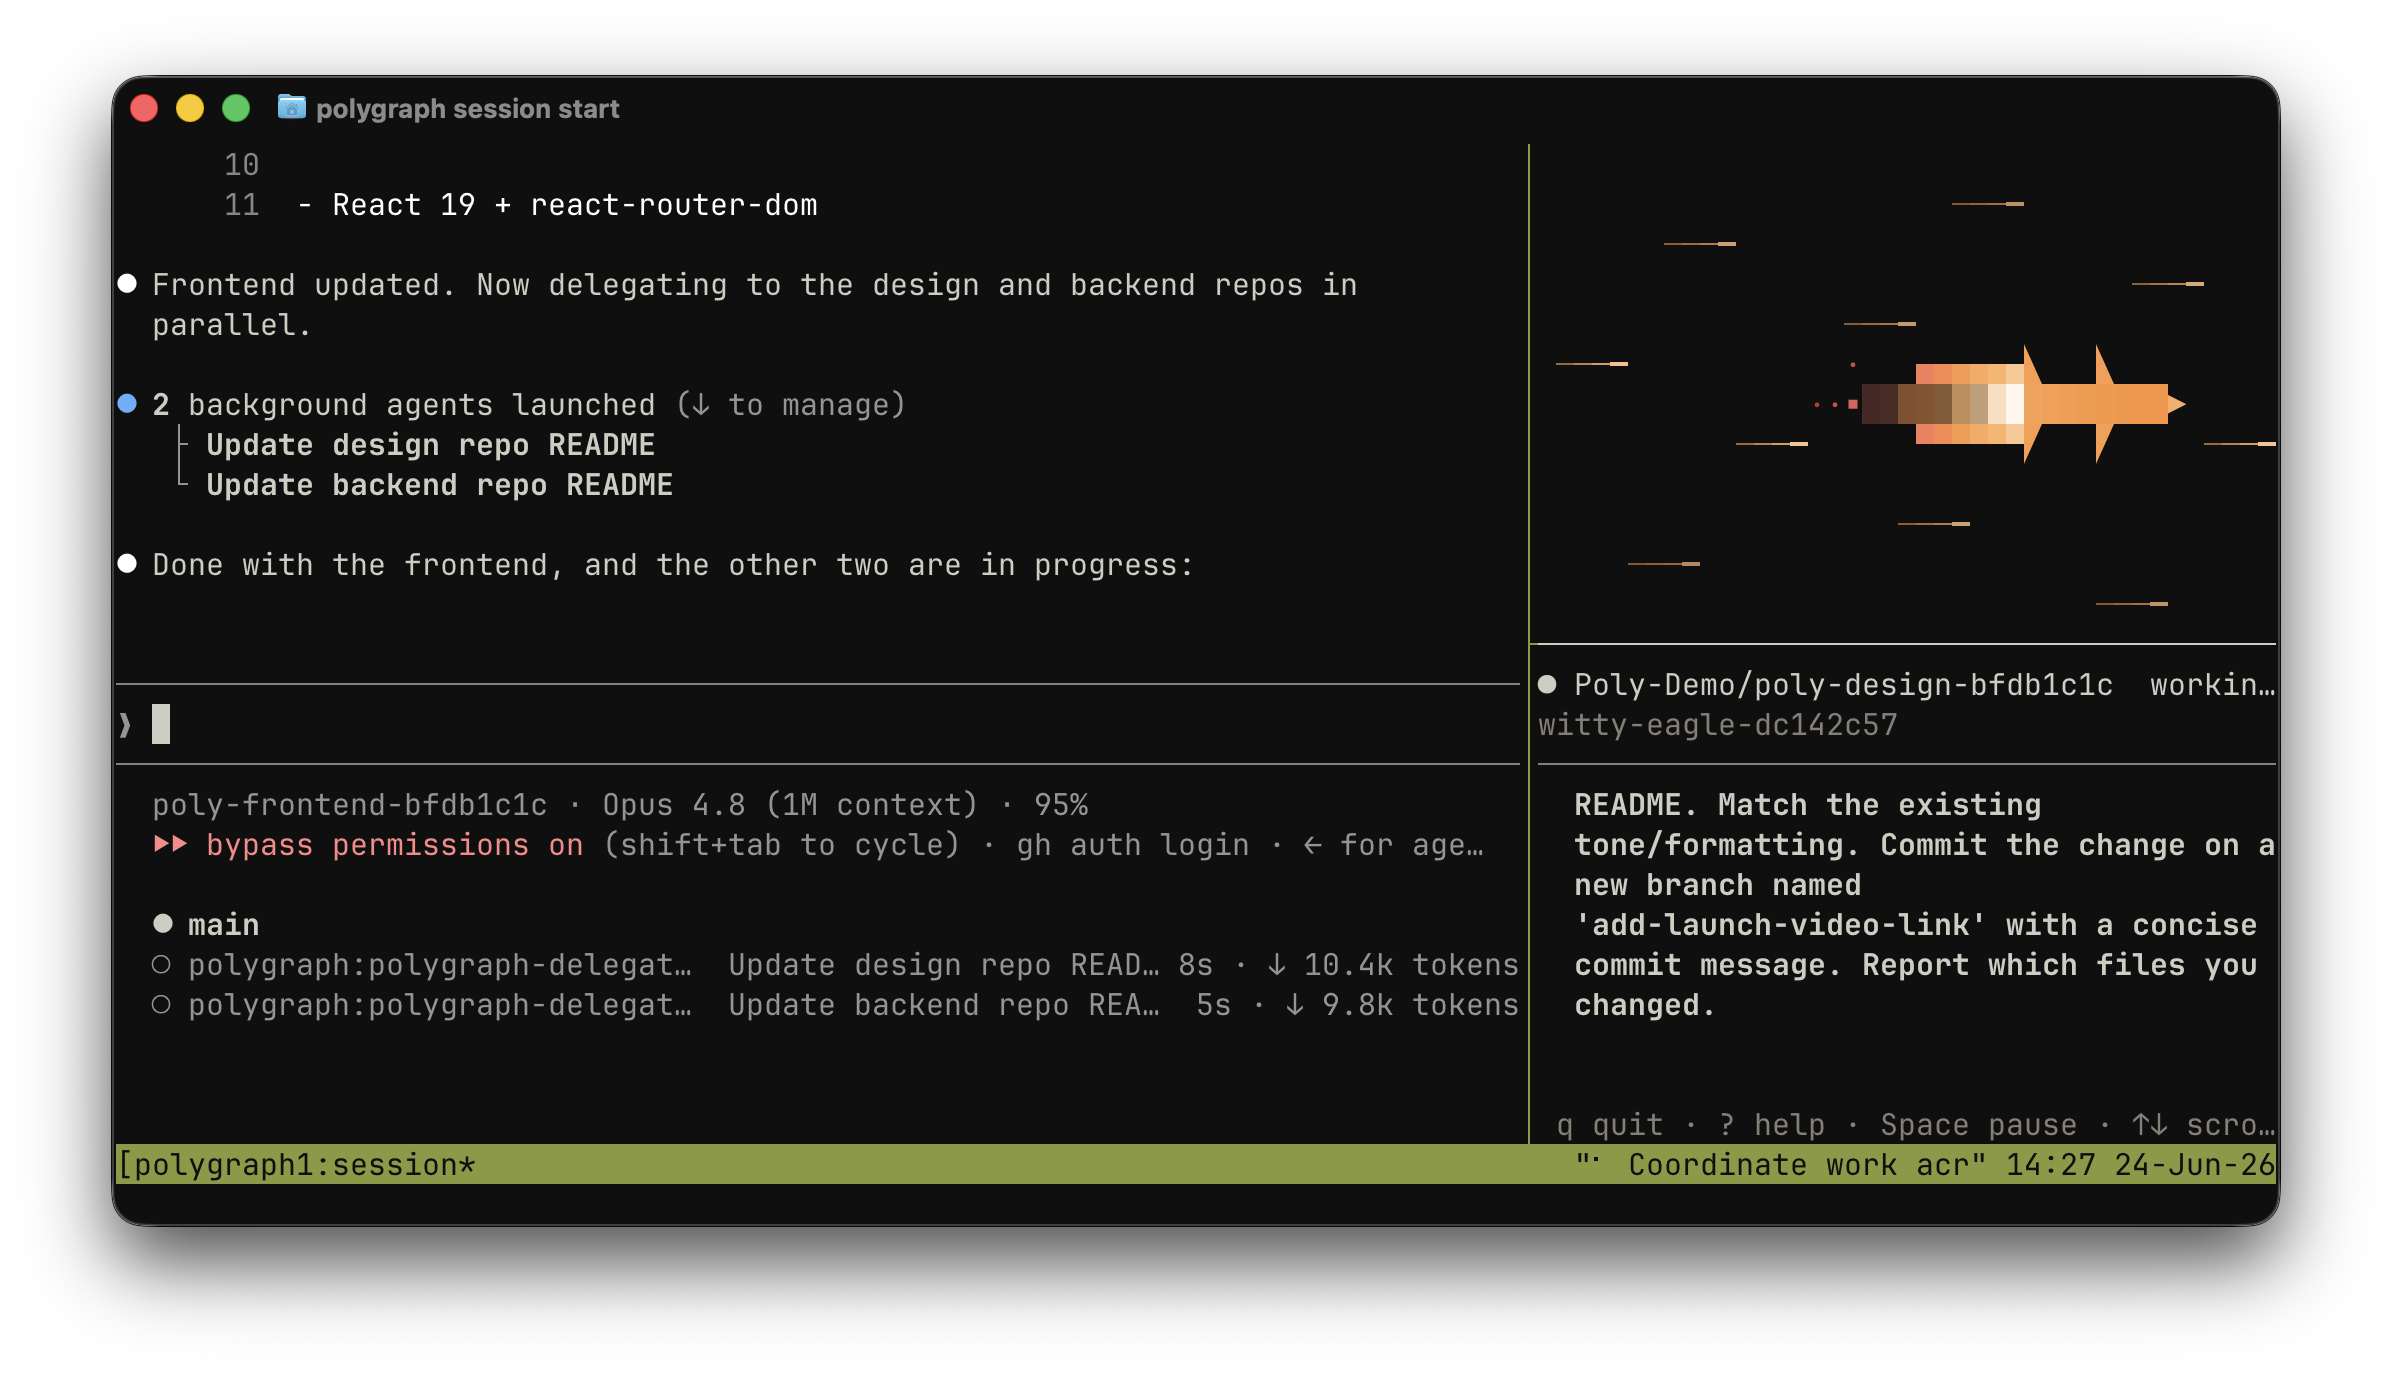Select 'Update backend repo README' task row
Screen dimensions: 2392x1374
(439, 485)
